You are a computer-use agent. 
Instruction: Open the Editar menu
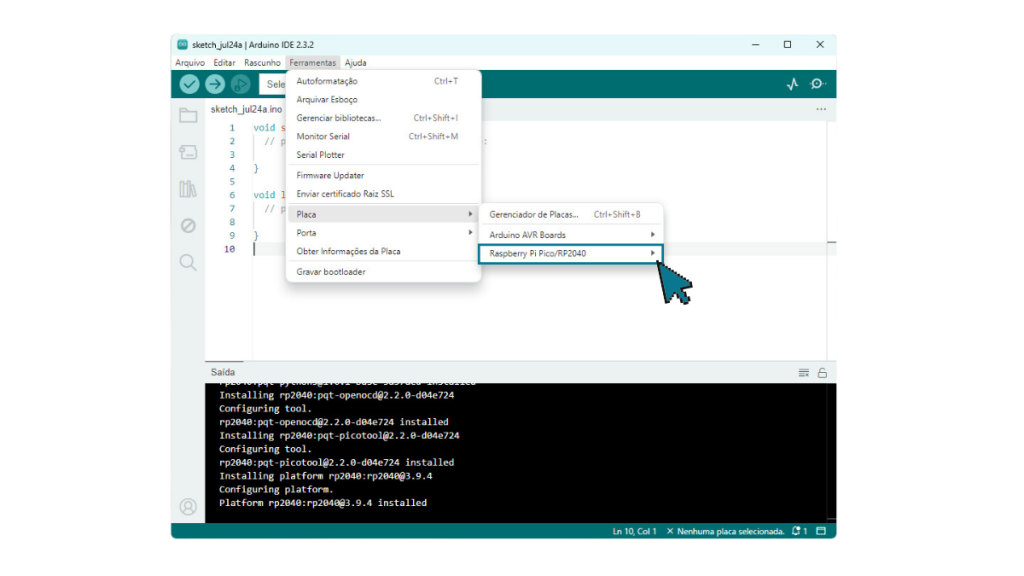point(224,63)
